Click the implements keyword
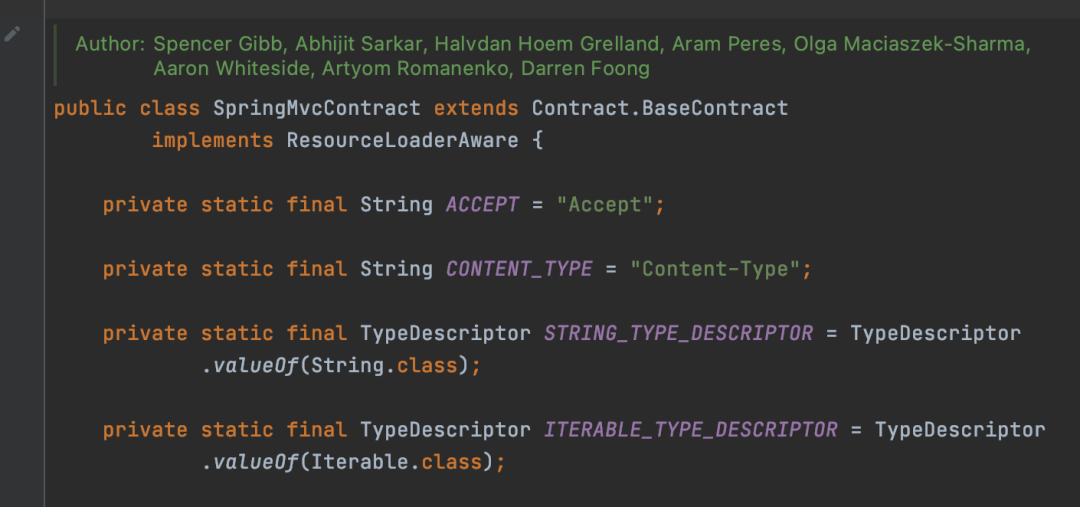The width and height of the screenshot is (1080, 507). point(213,141)
